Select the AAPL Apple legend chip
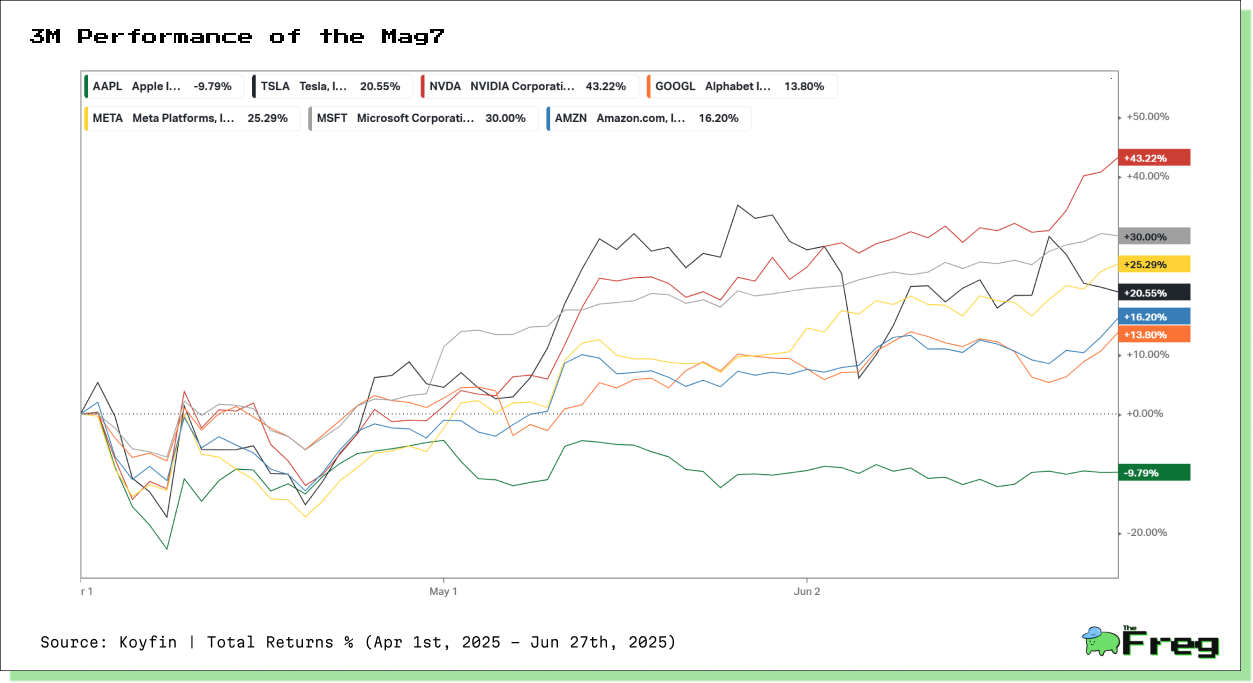The width and height of the screenshot is (1253, 683). click(163, 86)
